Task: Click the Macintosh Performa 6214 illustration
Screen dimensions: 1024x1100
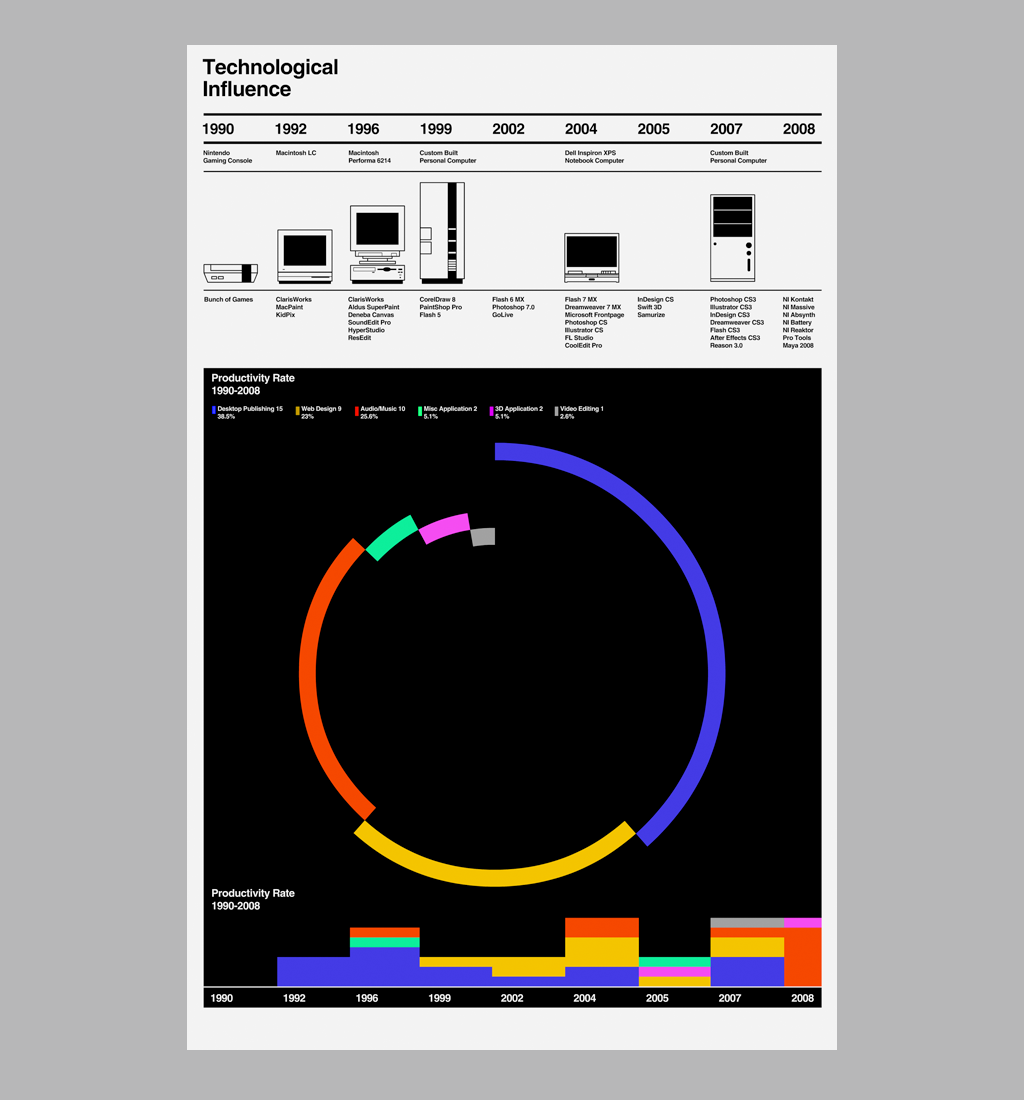Action: coord(377,244)
